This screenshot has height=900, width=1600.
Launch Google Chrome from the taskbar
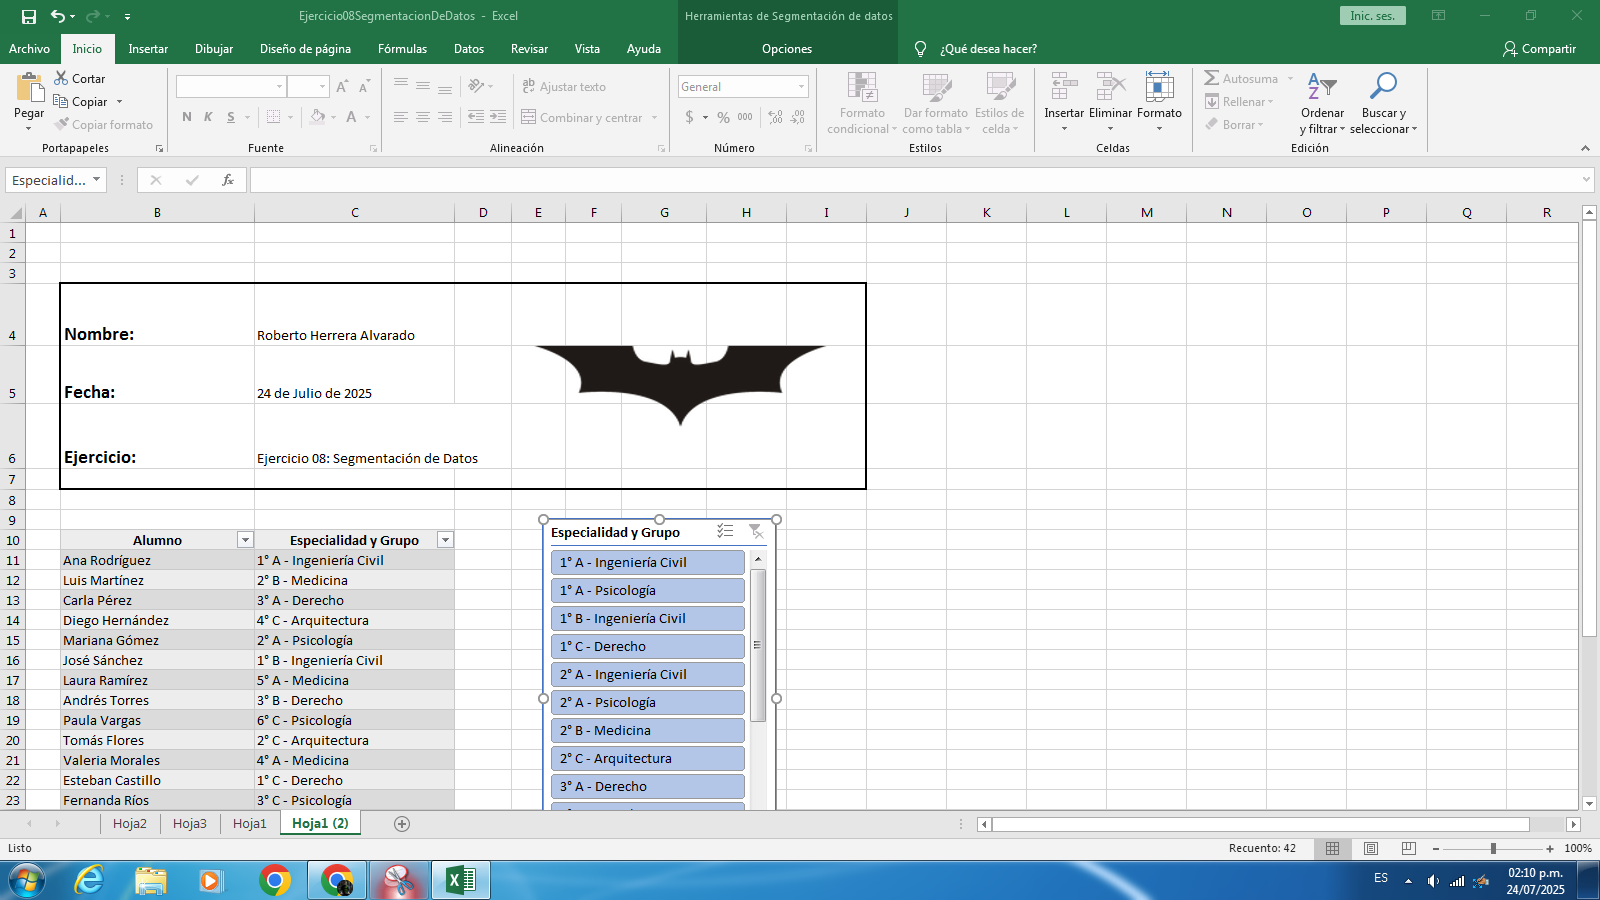pos(275,880)
